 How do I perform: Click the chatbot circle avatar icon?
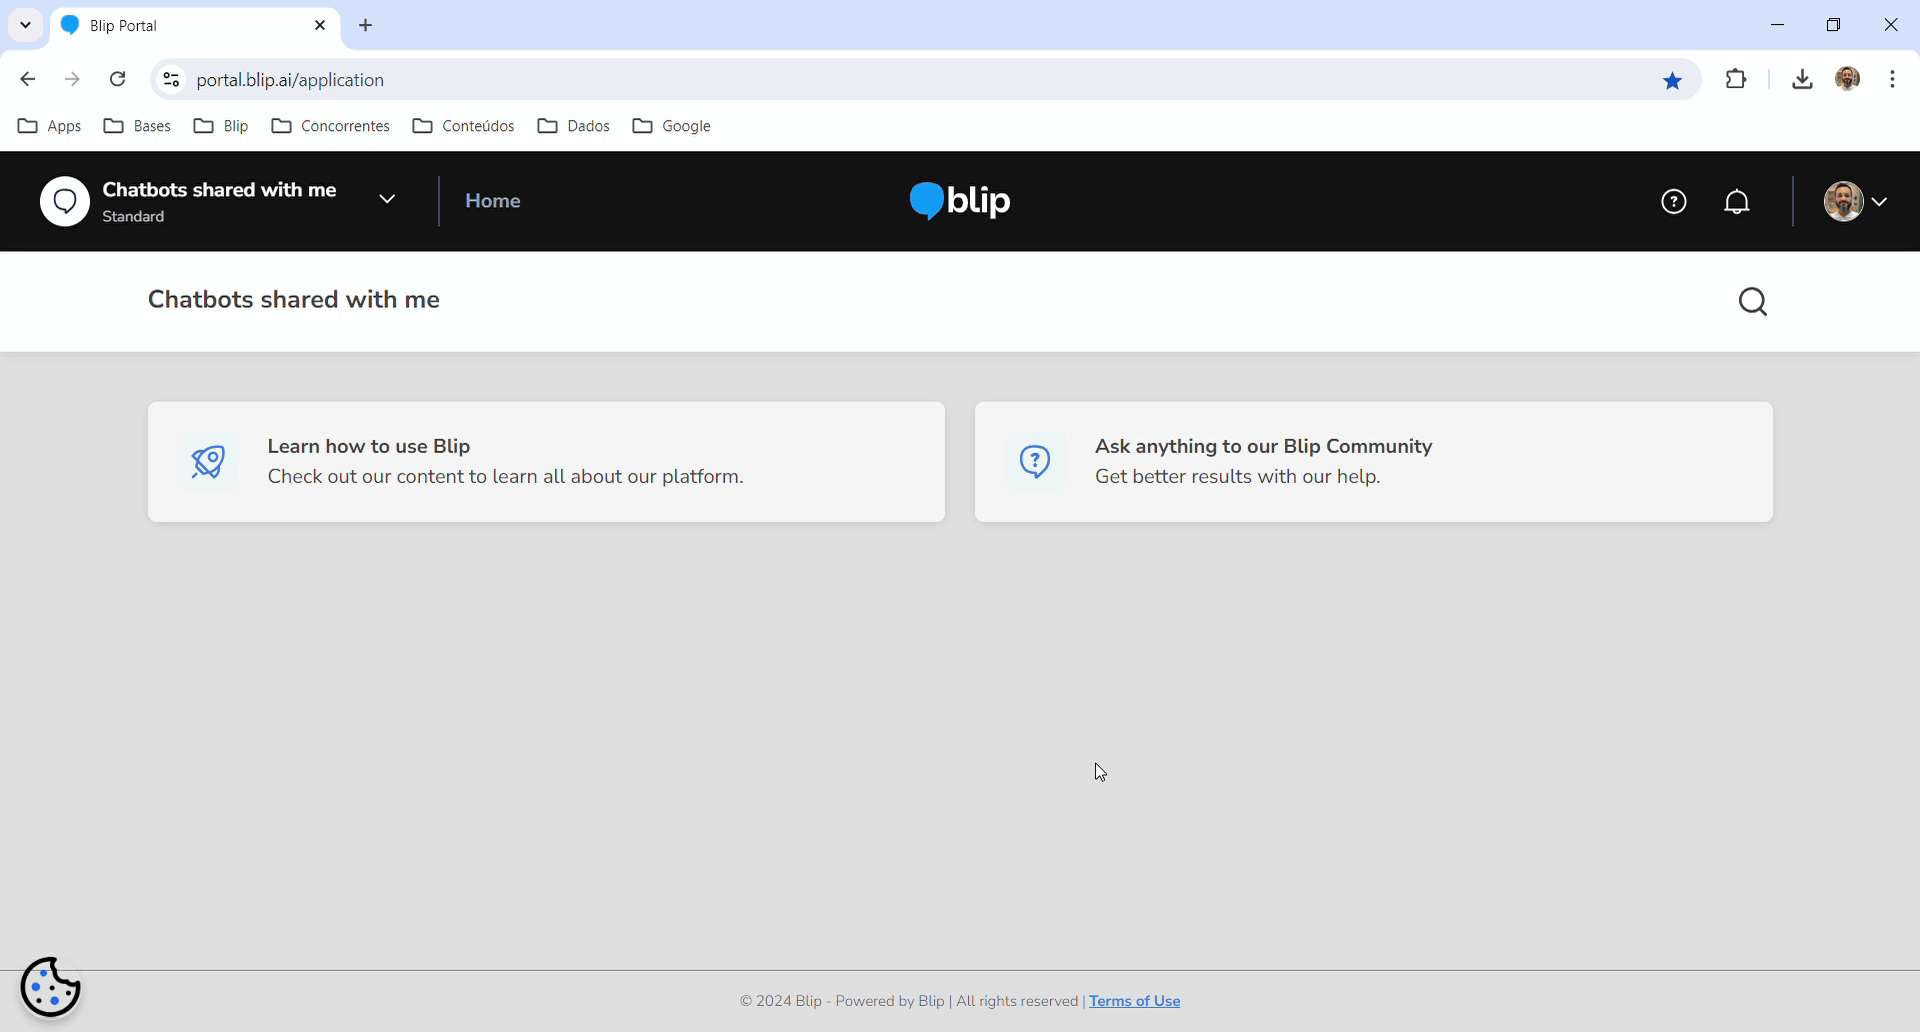tap(65, 201)
